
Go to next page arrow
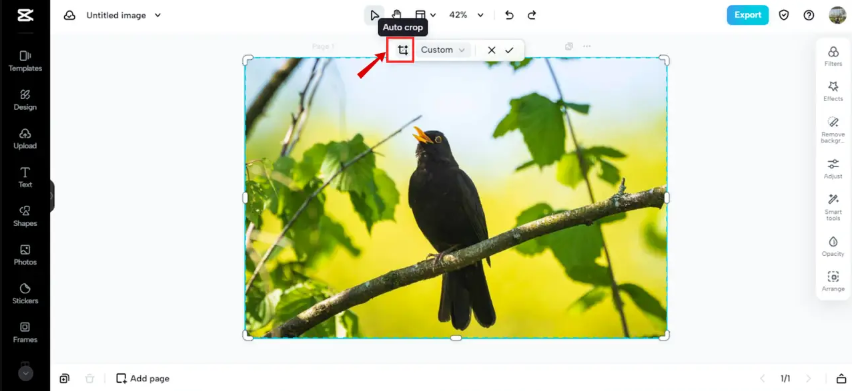pos(809,379)
